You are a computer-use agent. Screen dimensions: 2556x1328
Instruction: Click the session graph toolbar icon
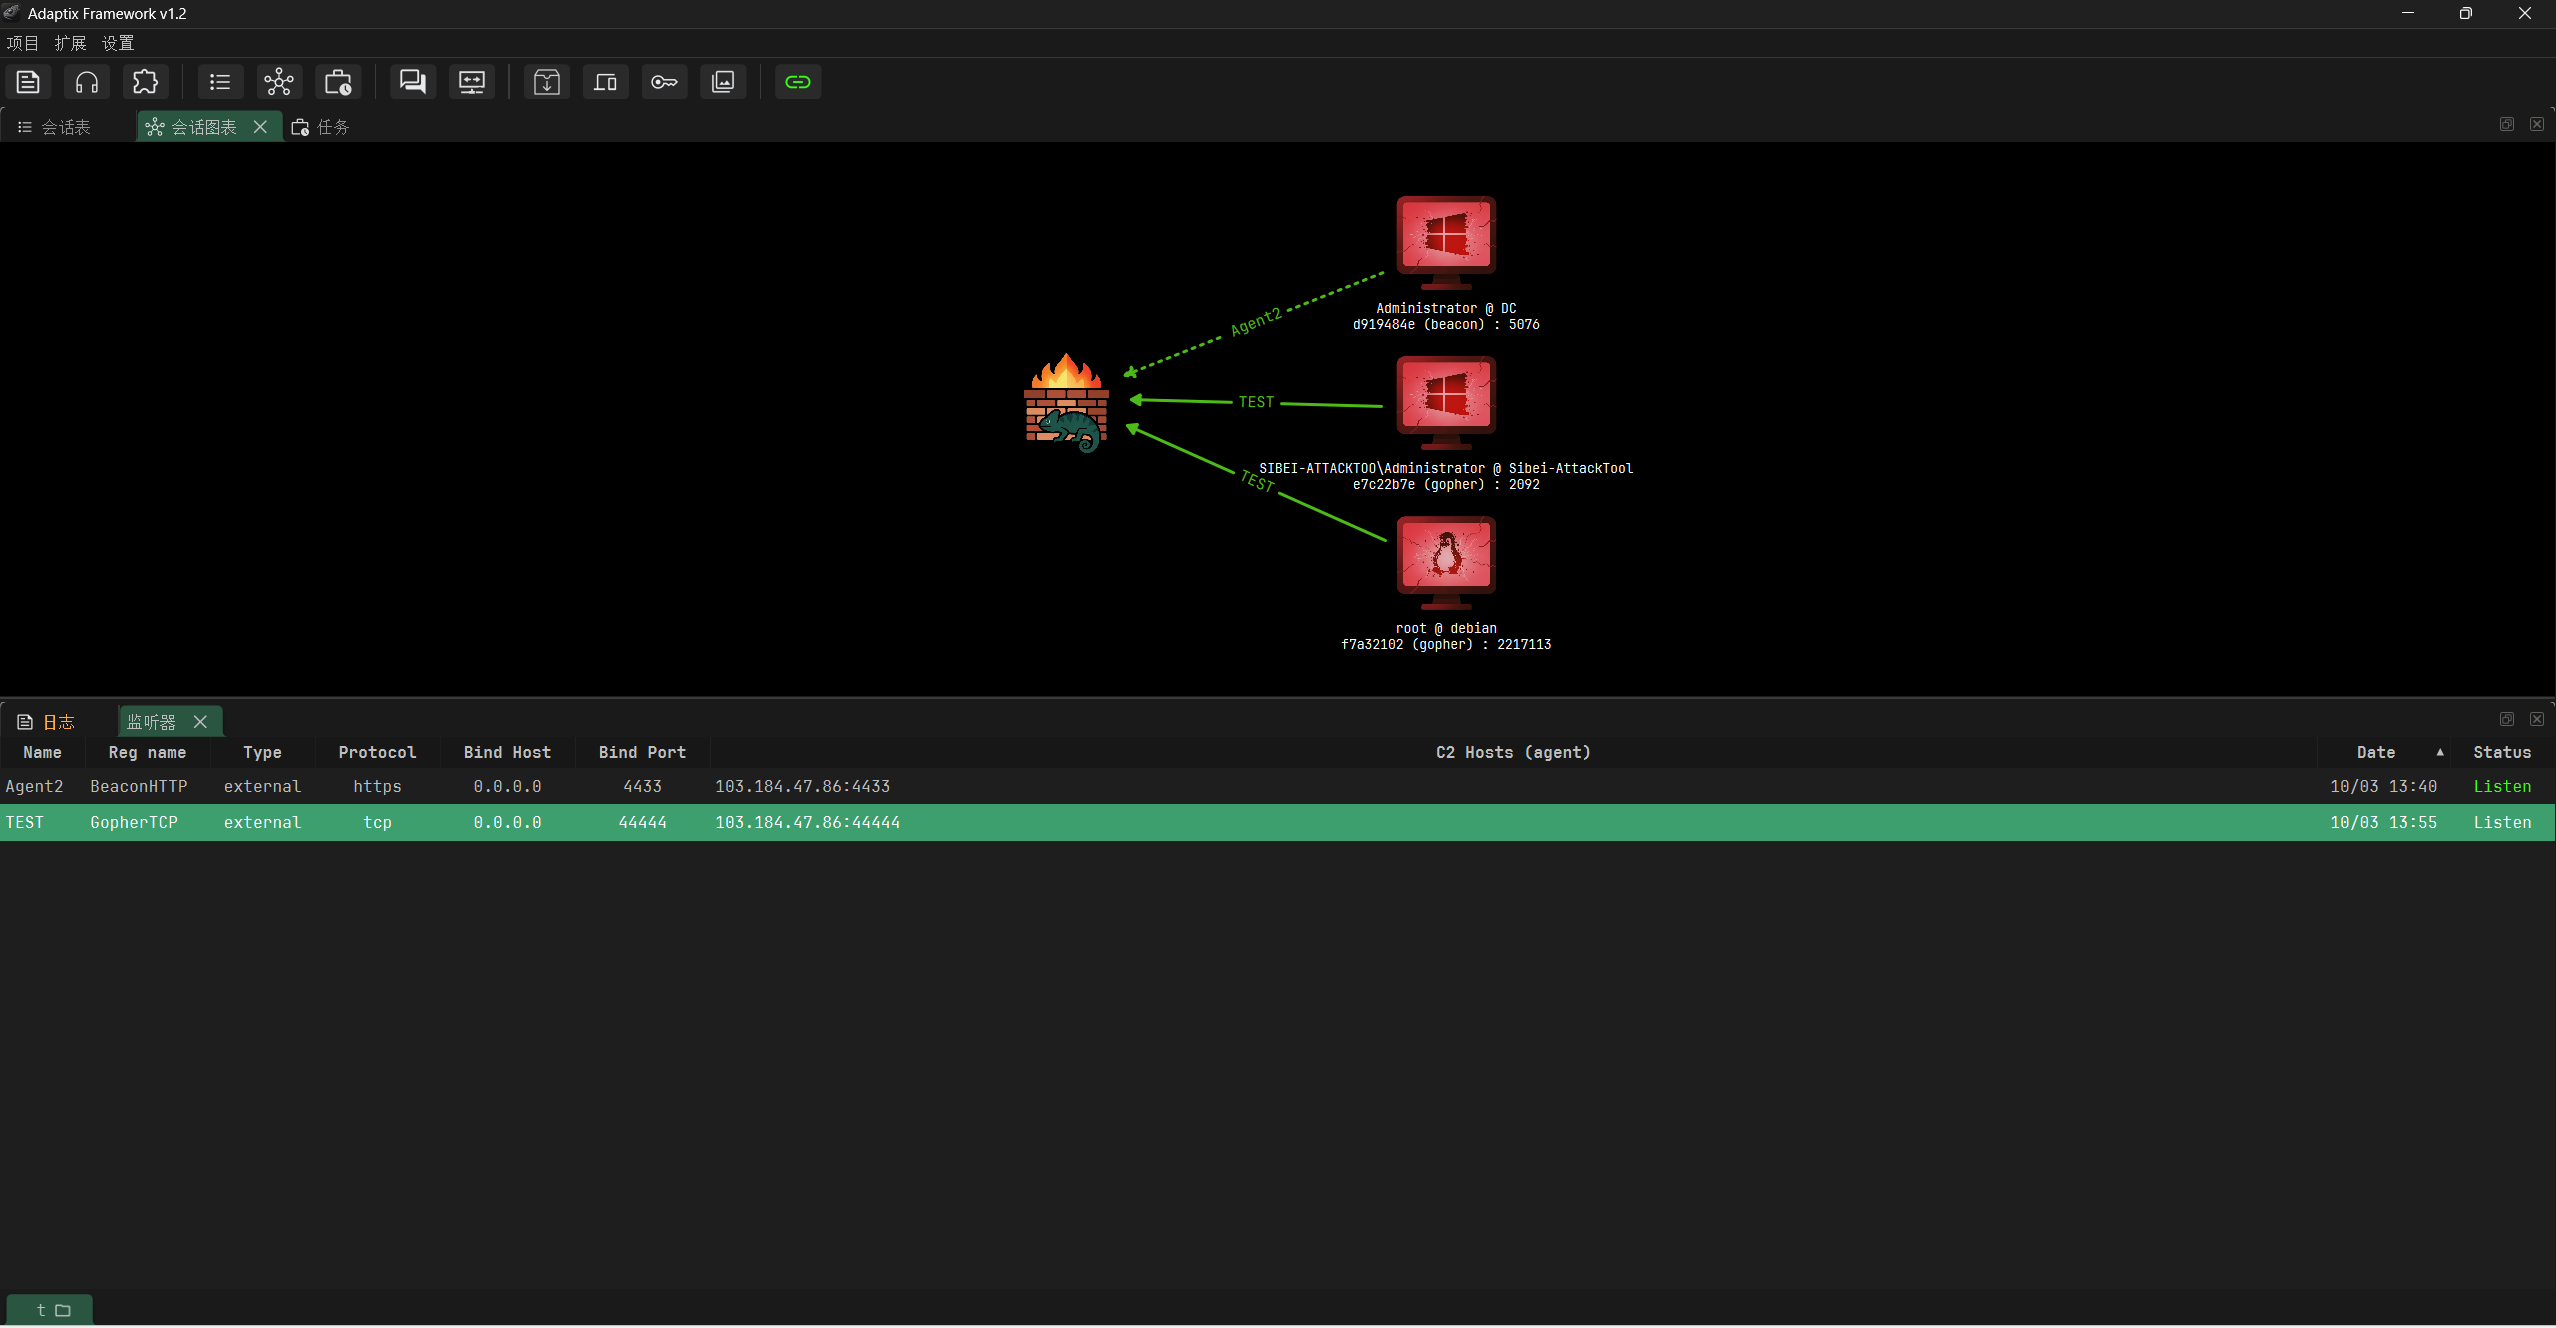(279, 82)
